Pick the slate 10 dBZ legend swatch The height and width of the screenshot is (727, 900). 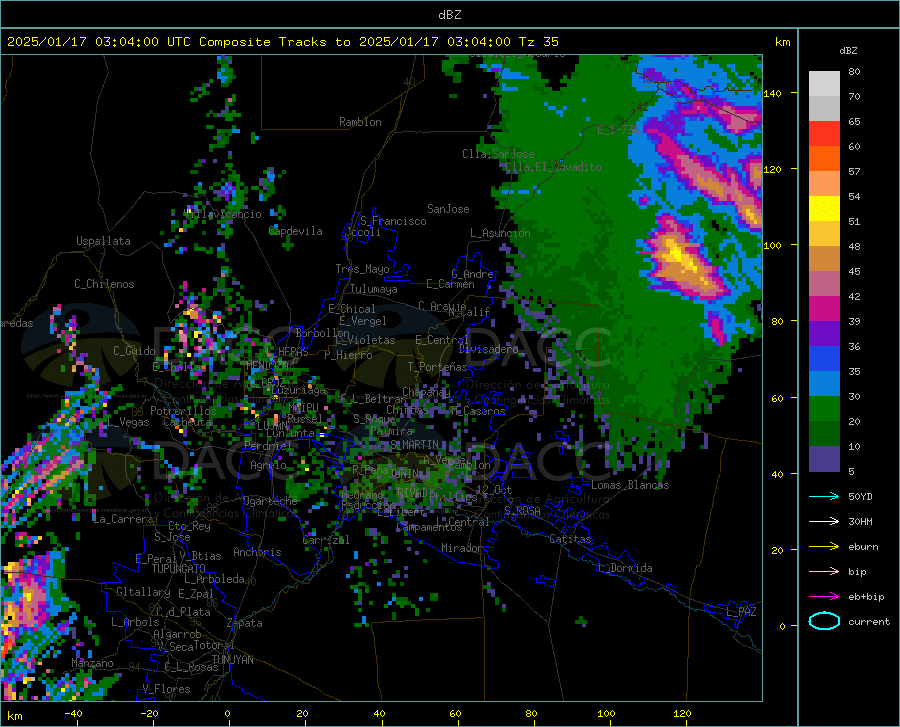click(824, 459)
